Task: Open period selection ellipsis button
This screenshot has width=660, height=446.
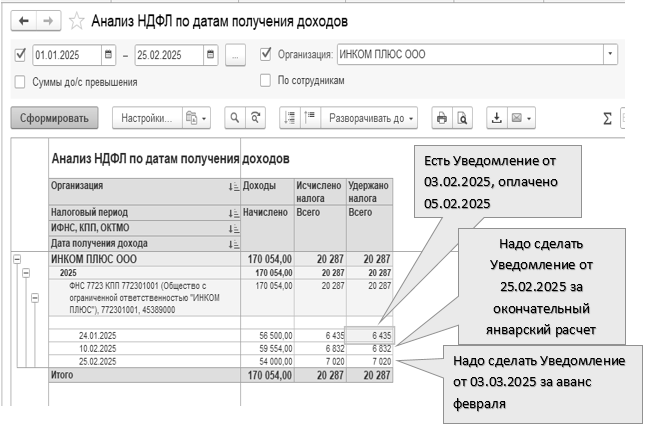Action: pos(235,55)
